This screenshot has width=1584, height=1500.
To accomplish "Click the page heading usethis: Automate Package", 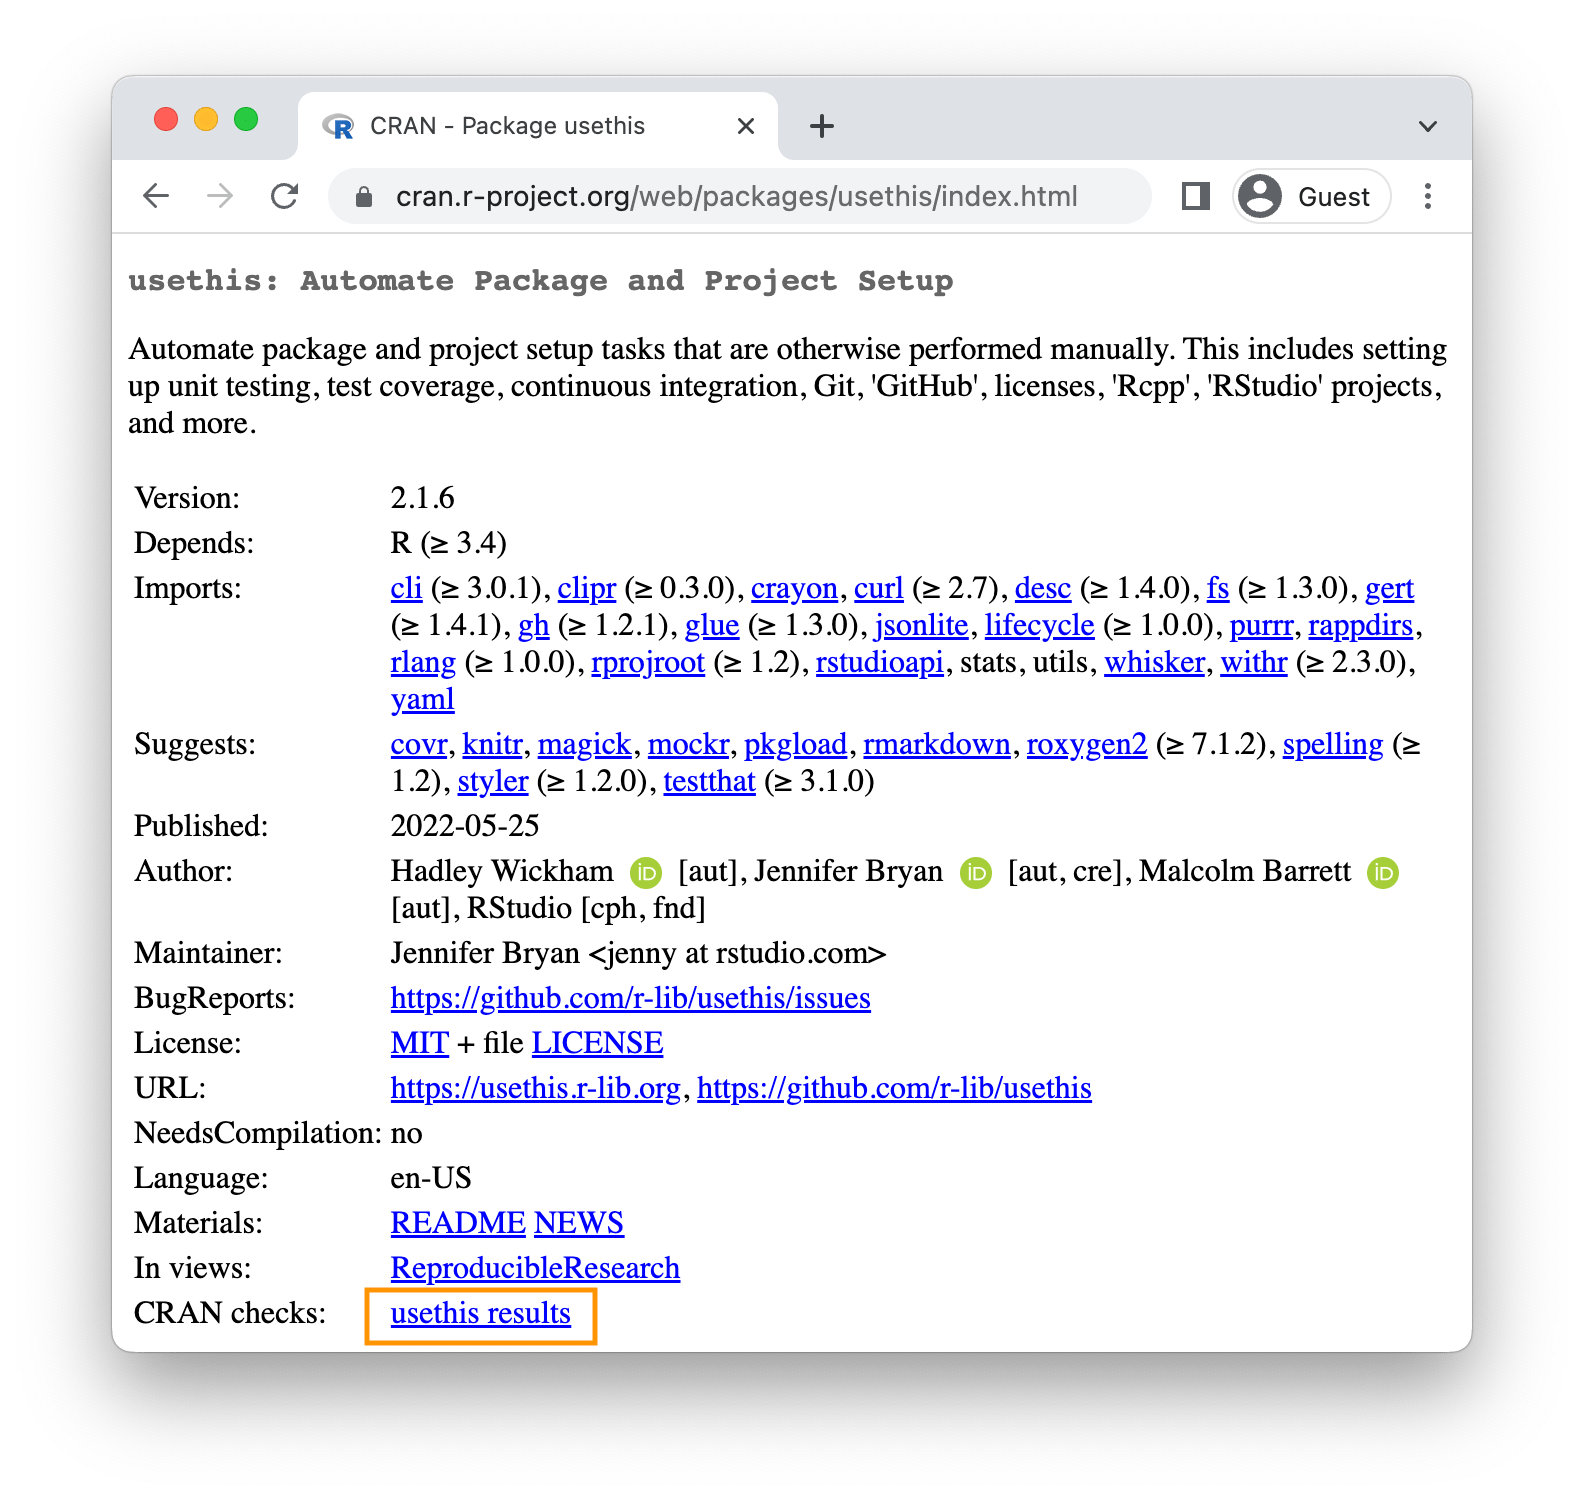I will 541,281.
